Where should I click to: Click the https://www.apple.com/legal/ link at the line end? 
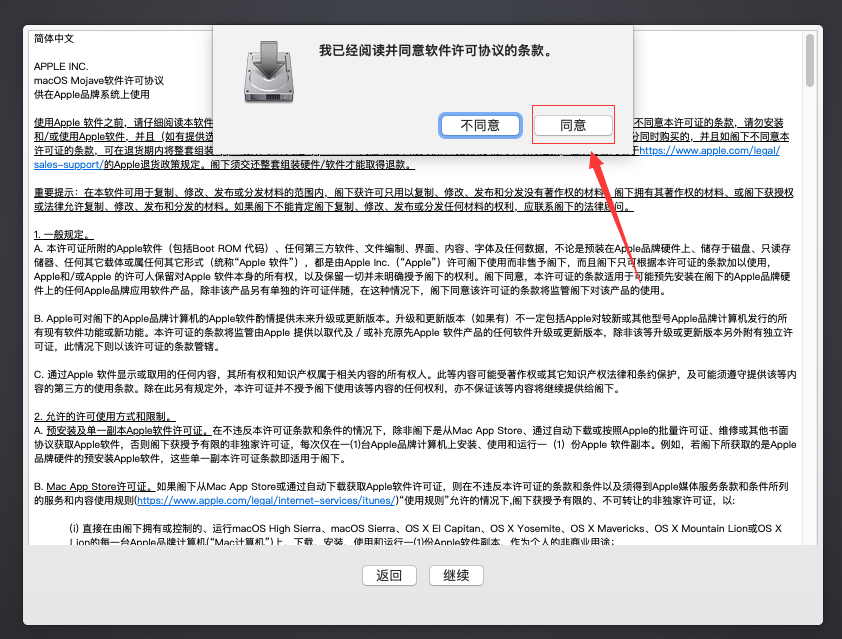pyautogui.click(x=712, y=150)
